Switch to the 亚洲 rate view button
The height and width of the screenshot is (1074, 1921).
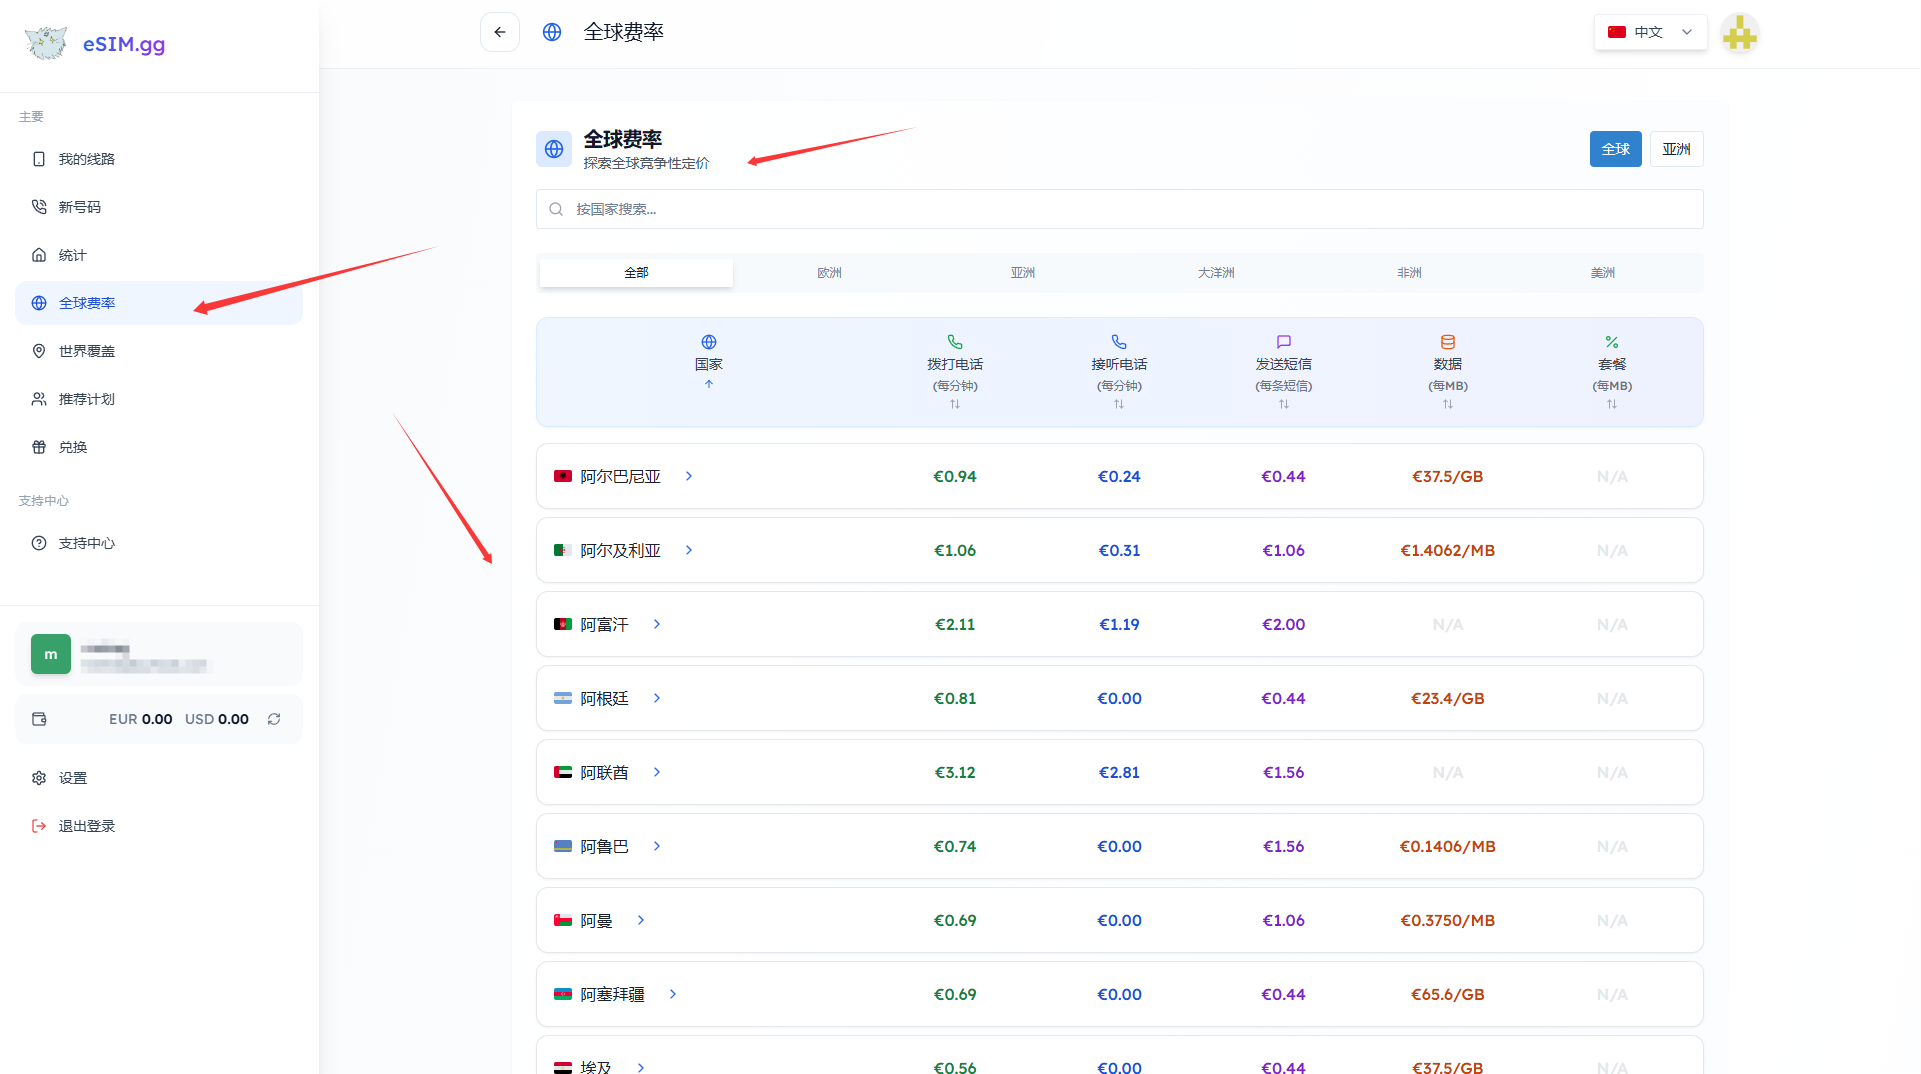click(x=1676, y=149)
